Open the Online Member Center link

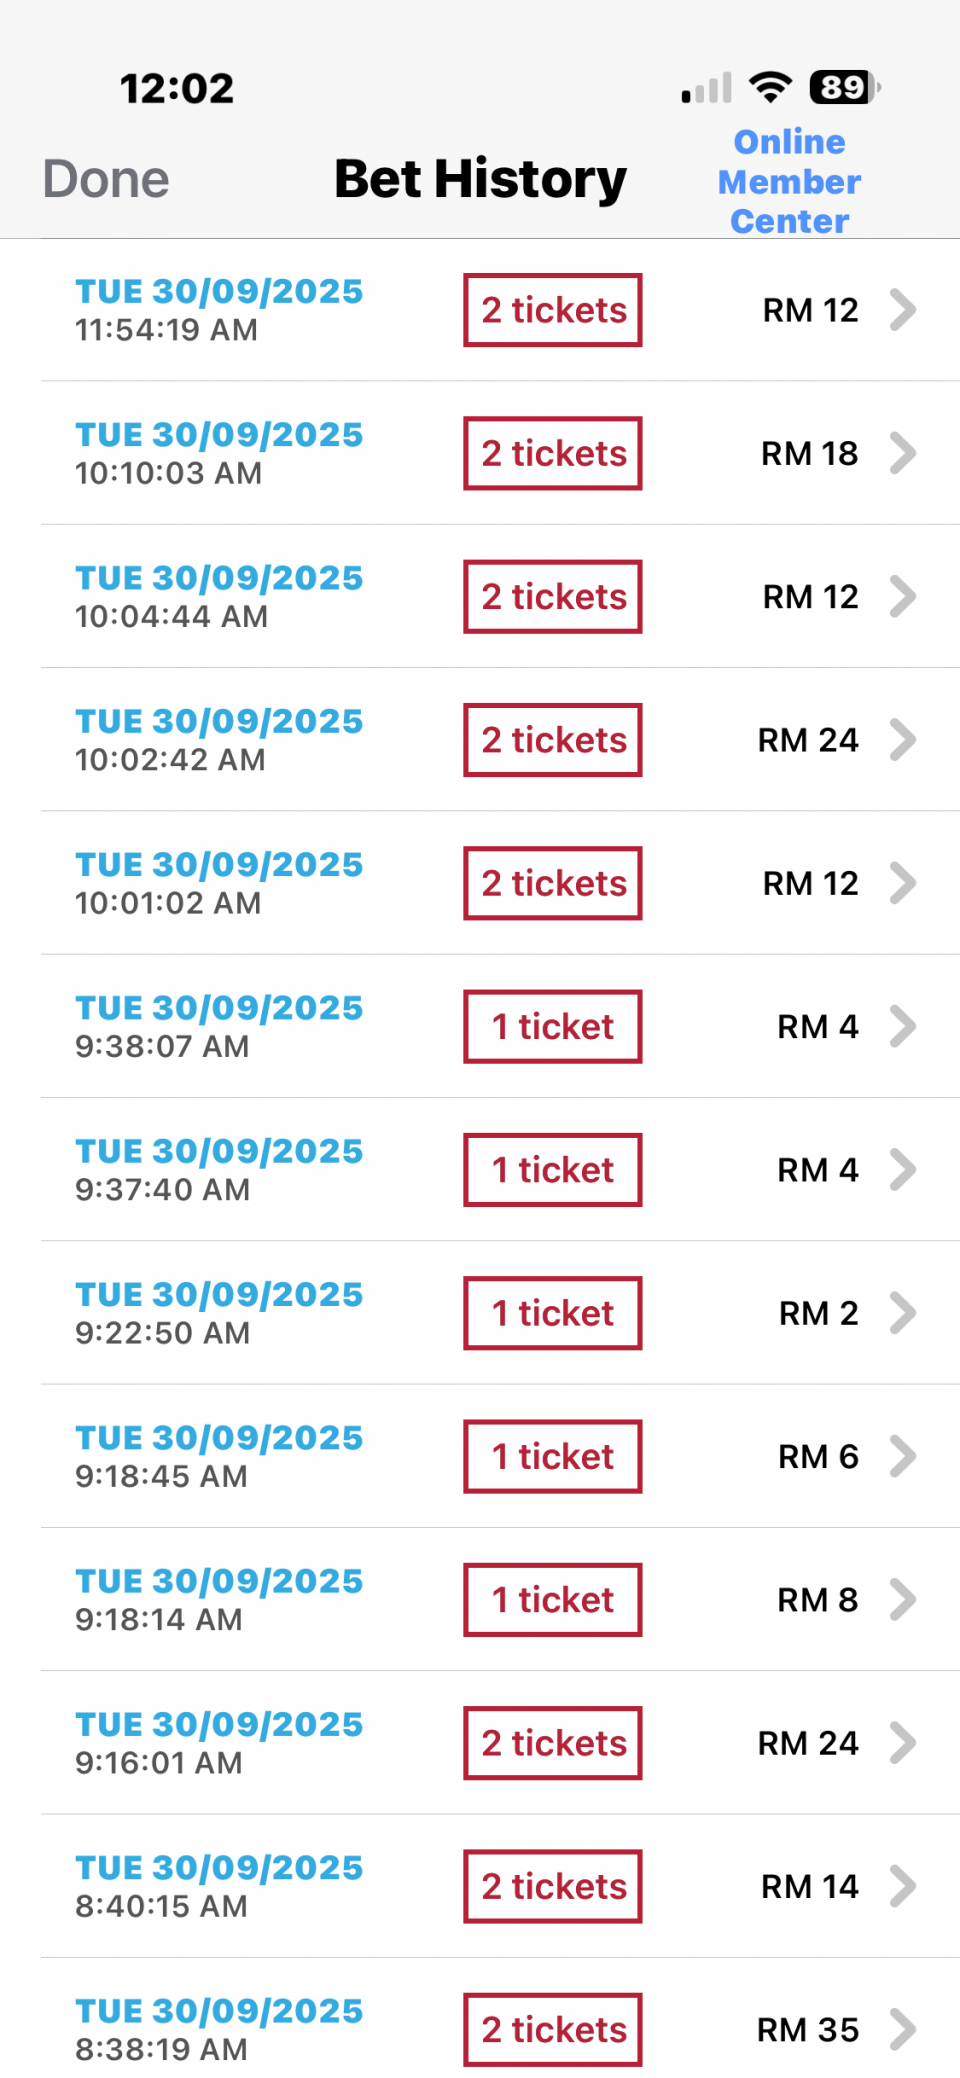tap(789, 181)
